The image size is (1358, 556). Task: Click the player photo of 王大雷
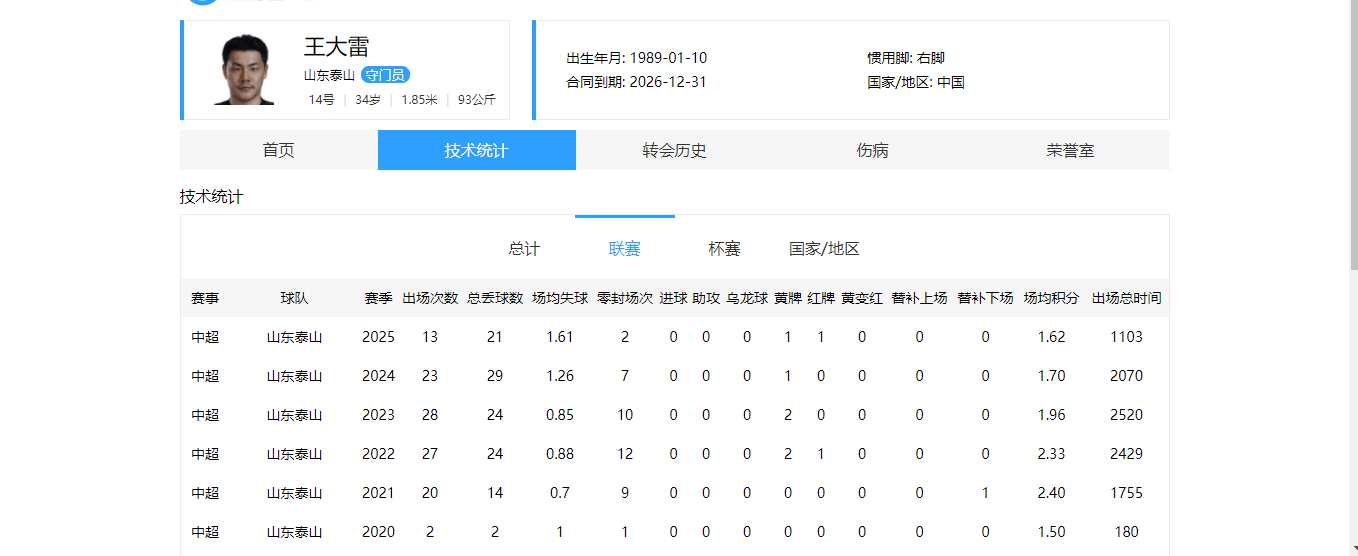pyautogui.click(x=243, y=70)
